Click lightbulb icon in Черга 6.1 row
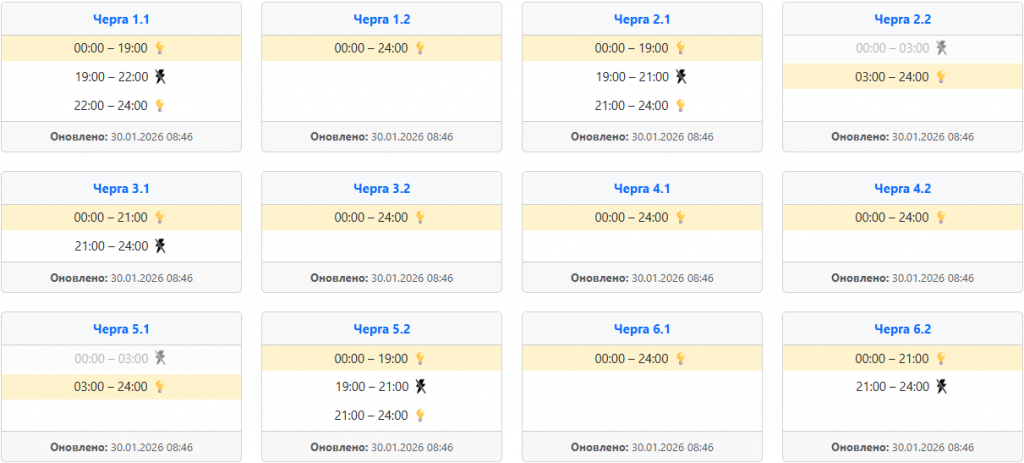Screen dimensions: 1024x463 (680, 358)
